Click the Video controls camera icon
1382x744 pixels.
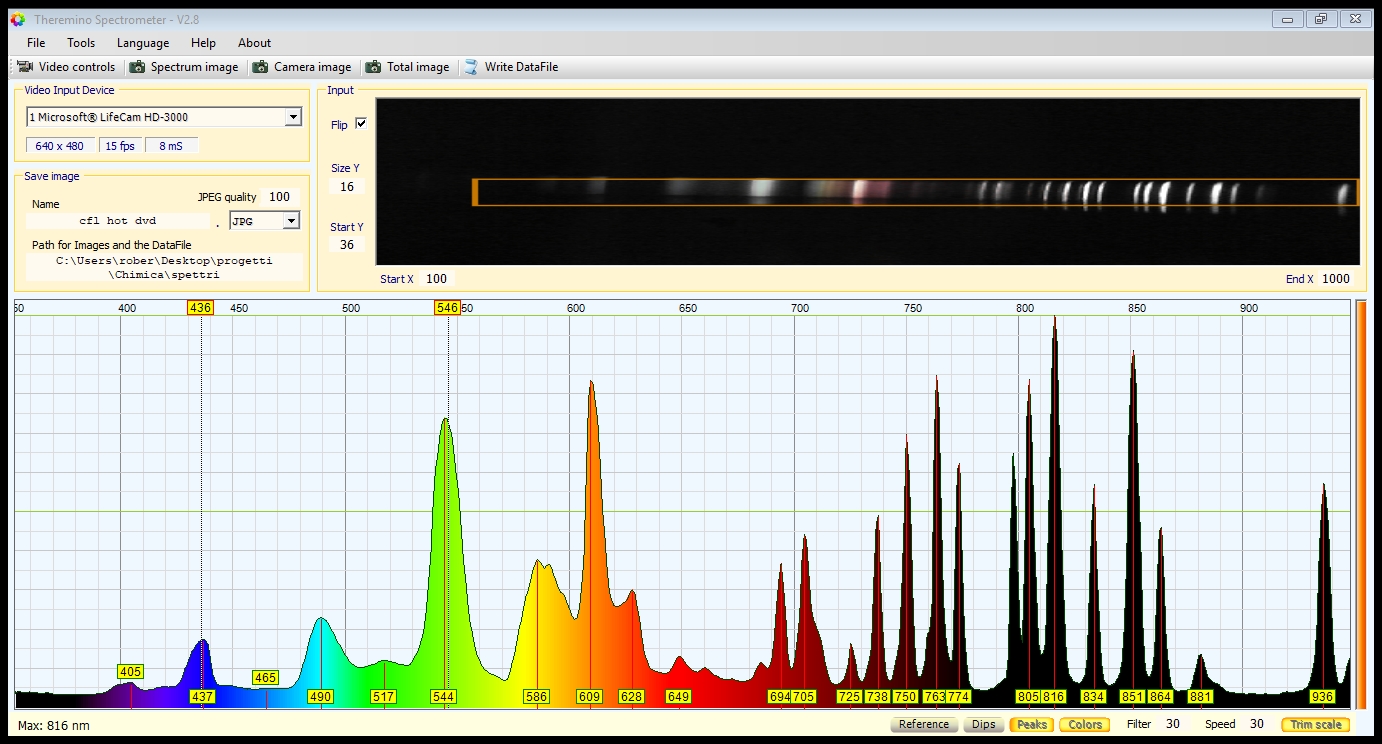[25, 67]
